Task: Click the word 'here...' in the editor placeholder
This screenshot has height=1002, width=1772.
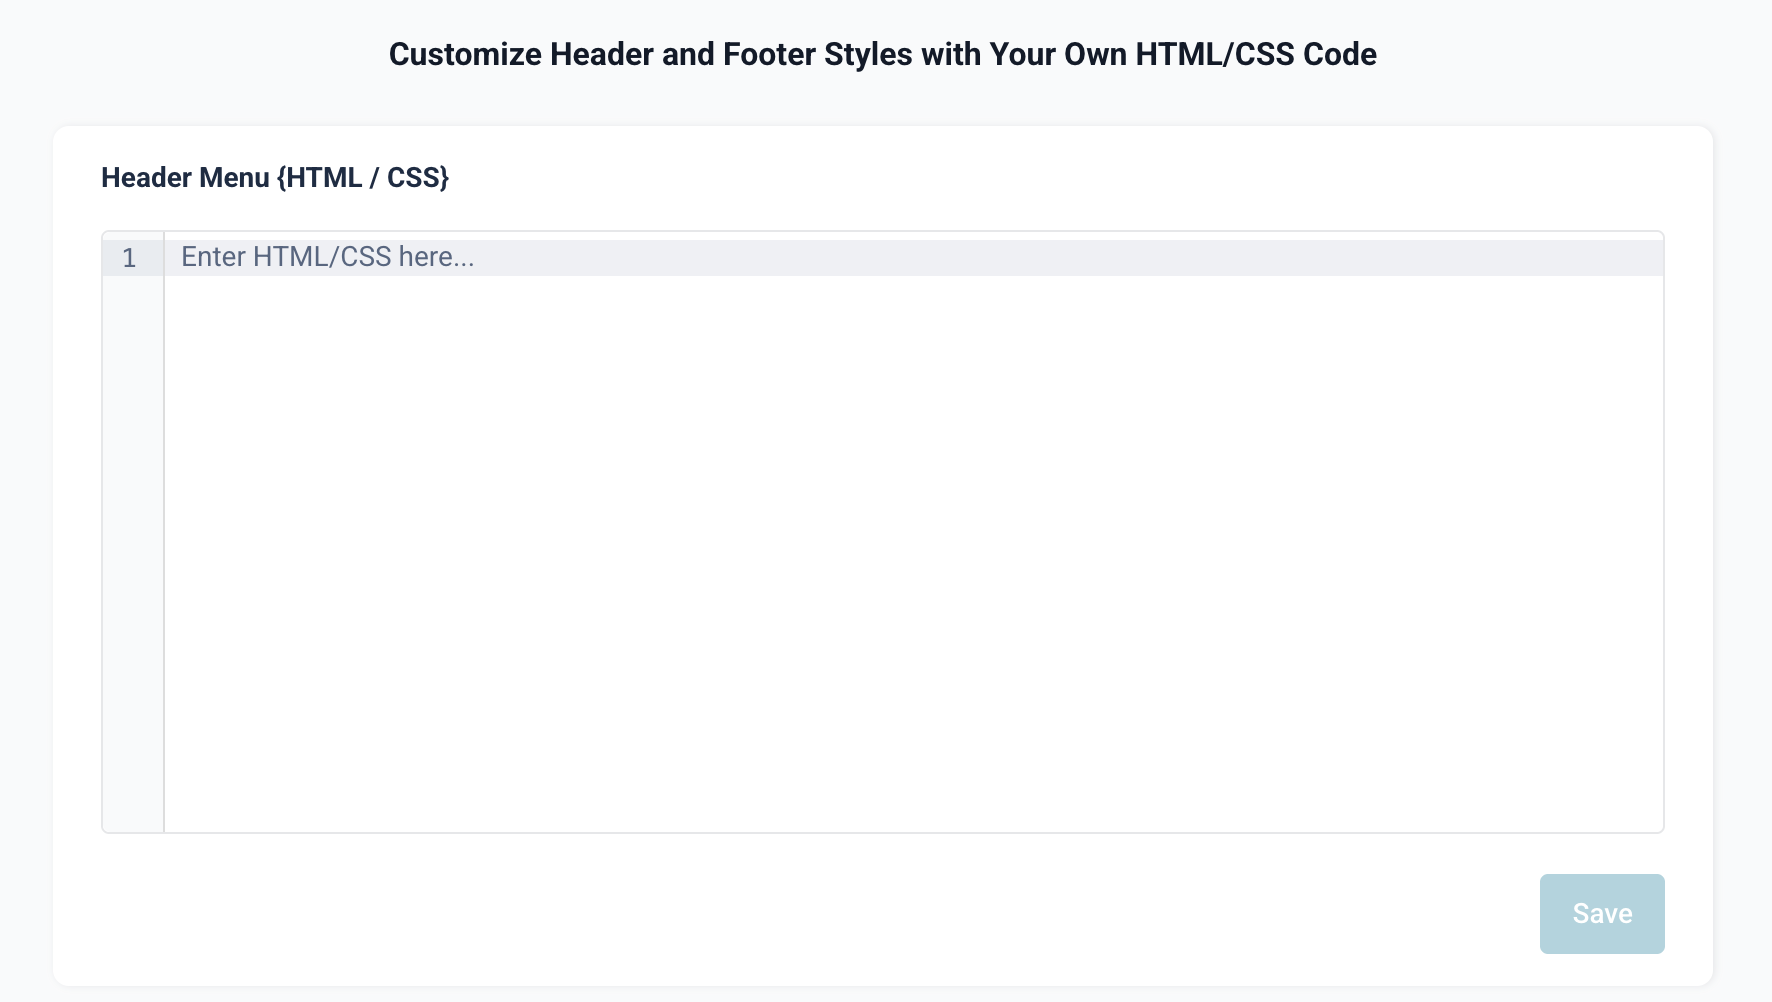Action: [x=436, y=257]
